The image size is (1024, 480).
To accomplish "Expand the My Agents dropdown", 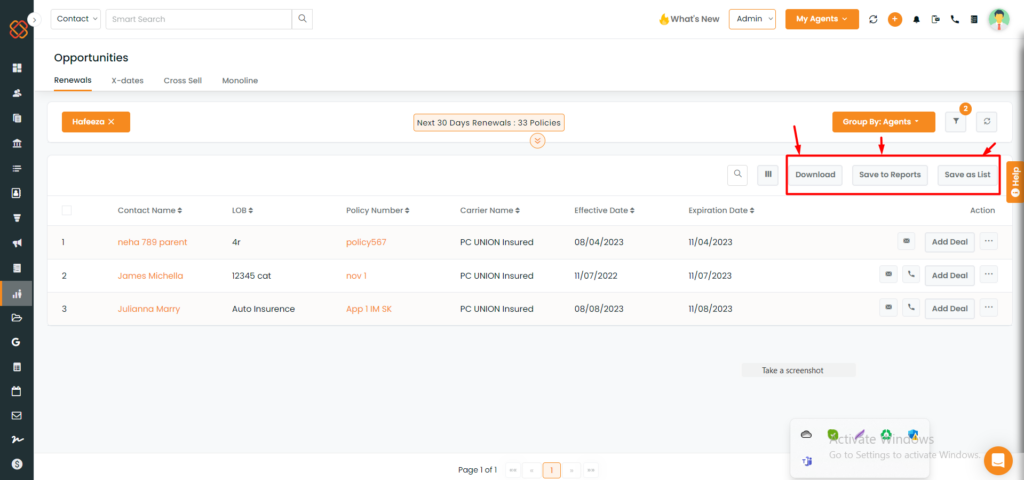I will click(822, 19).
